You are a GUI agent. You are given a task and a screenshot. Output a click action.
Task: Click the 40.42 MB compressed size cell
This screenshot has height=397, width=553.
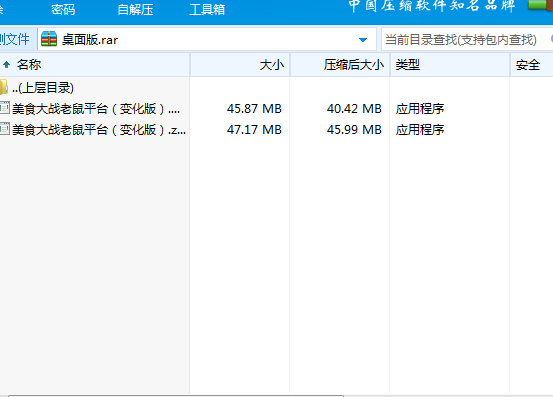354,109
